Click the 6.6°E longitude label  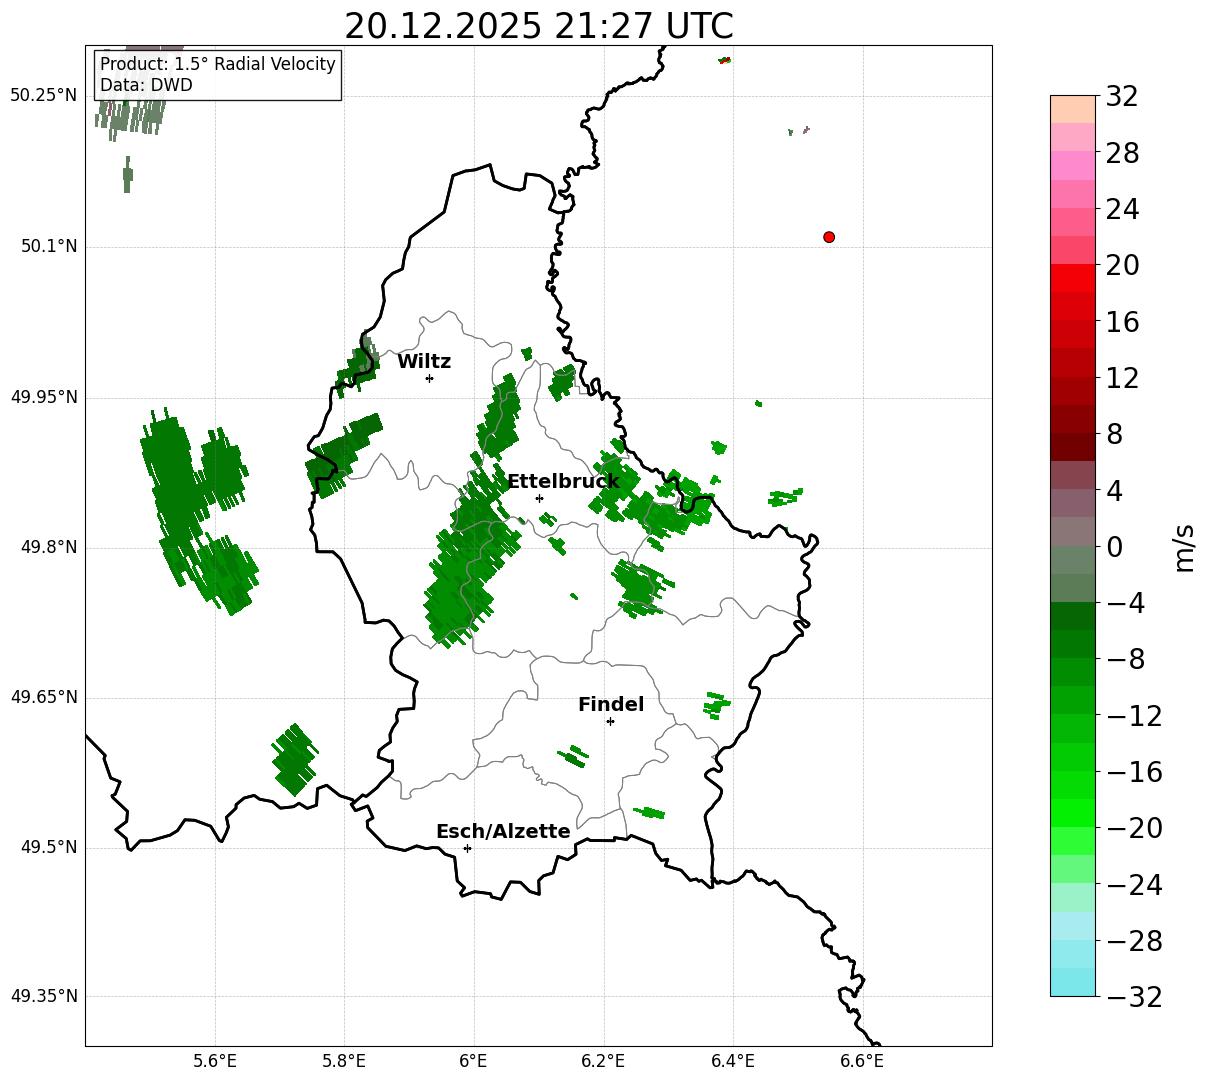pyautogui.click(x=863, y=1061)
